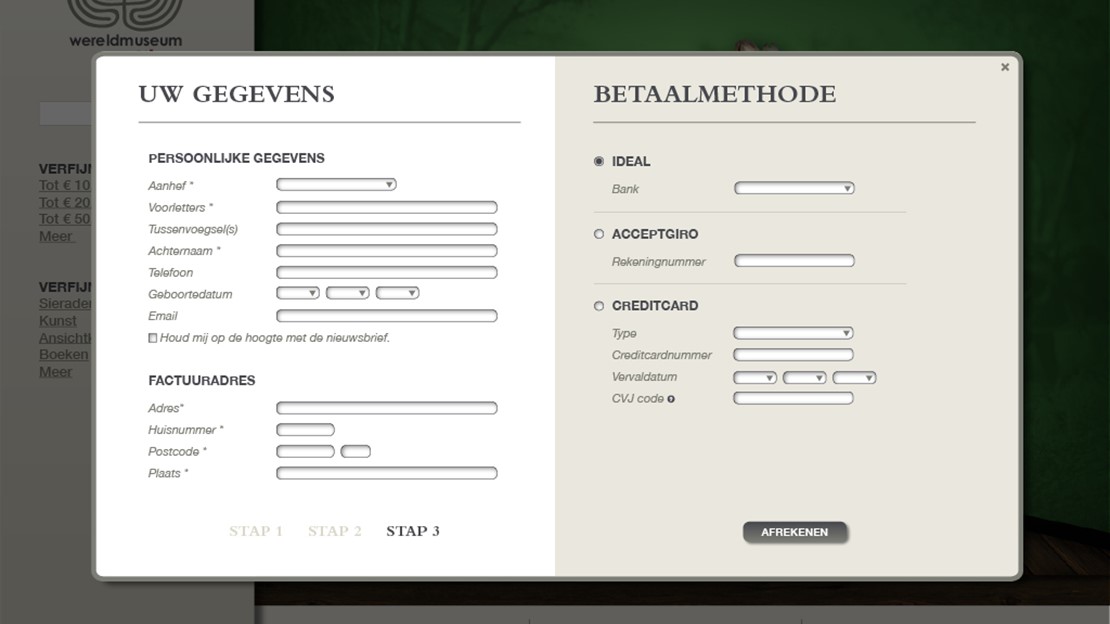Open the creditcard Type dropdown
Image resolution: width=1110 pixels, height=624 pixels.
click(793, 333)
